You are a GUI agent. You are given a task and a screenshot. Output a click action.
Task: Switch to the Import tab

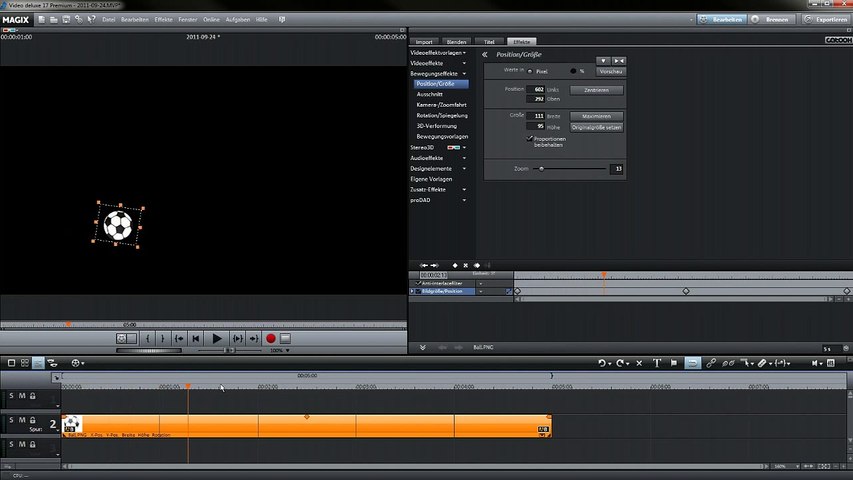click(x=424, y=41)
